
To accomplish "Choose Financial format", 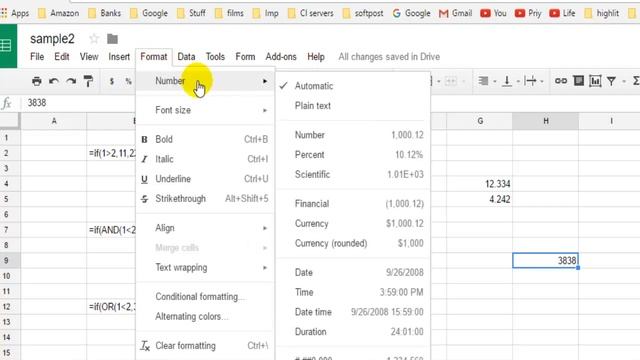I will (353, 204).
